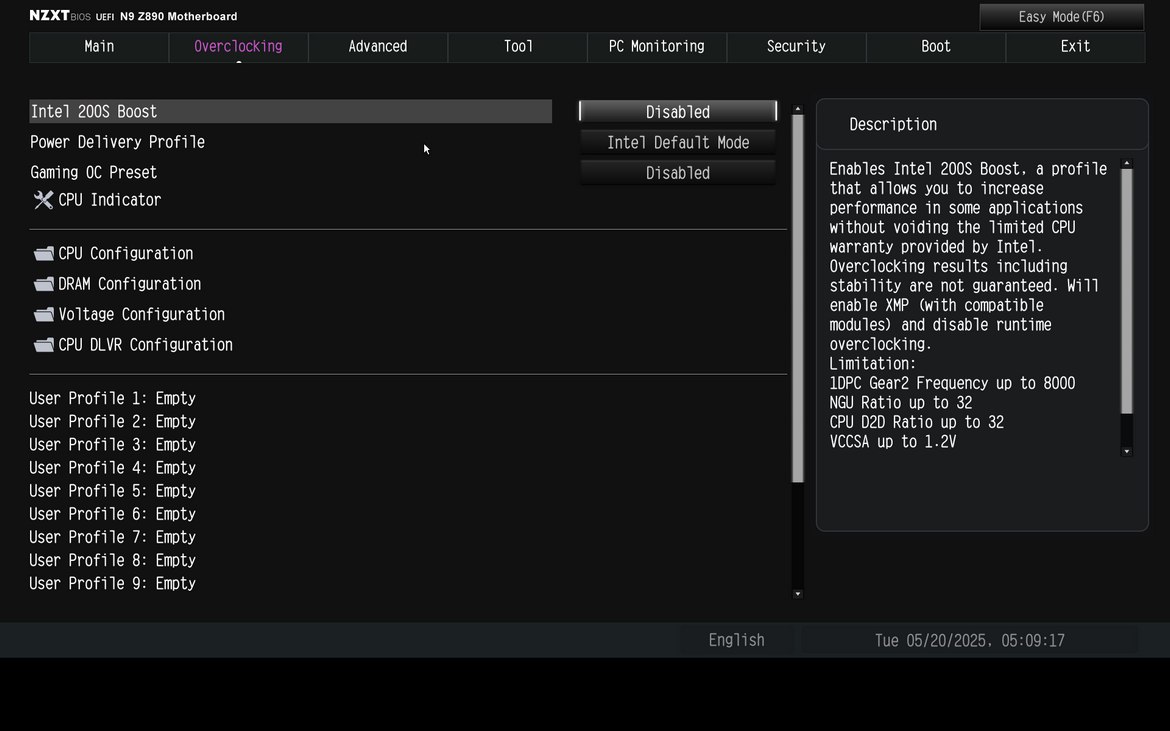Switch to the Advanced tab
This screenshot has width=1170, height=731.
(378, 47)
